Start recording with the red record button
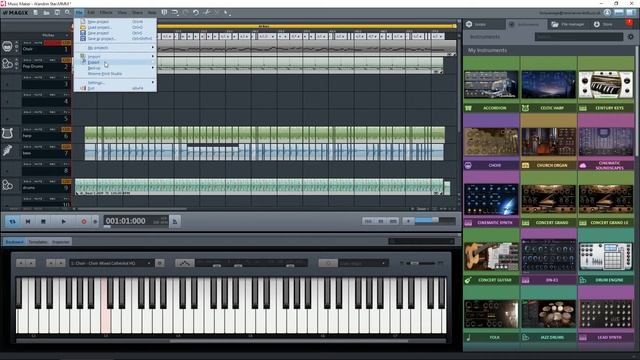 [x=84, y=221]
